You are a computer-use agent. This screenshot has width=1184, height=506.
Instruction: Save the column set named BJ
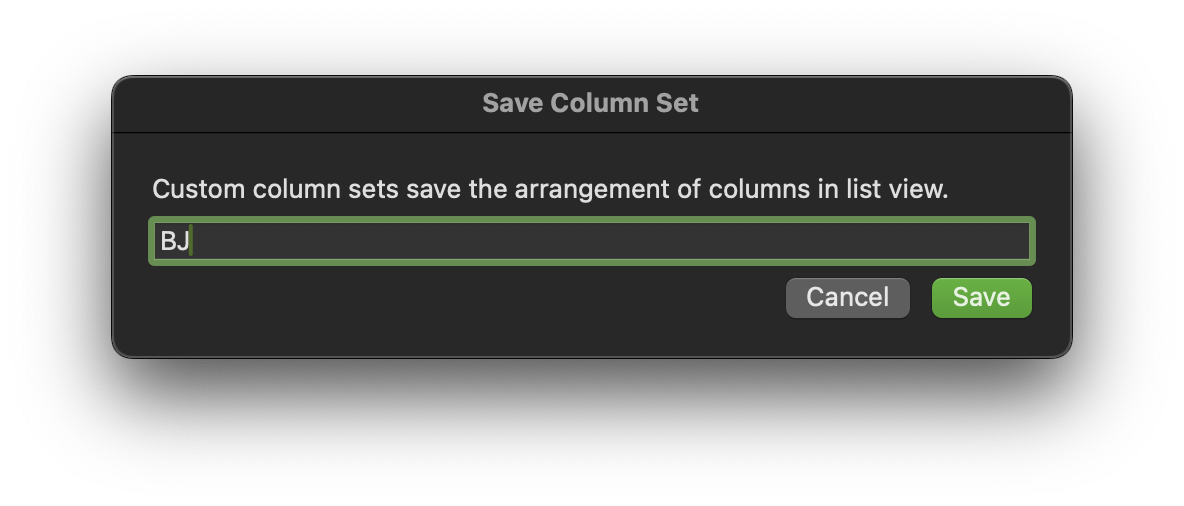[981, 298]
